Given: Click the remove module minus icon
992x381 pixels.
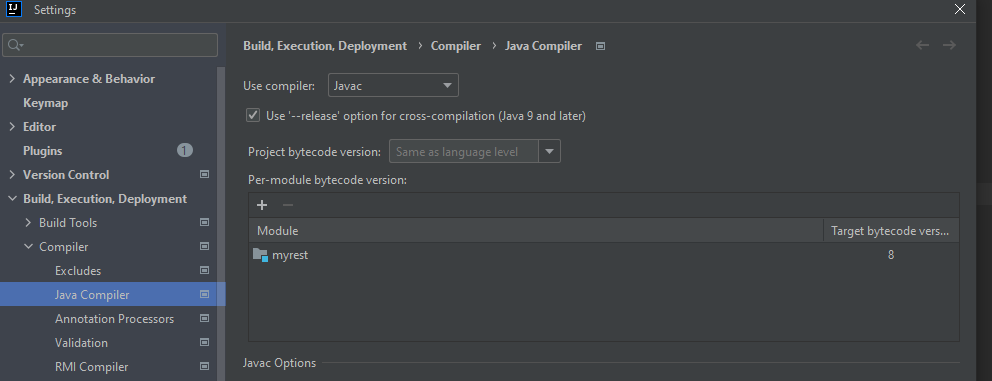Looking at the screenshot, I should click(x=288, y=205).
